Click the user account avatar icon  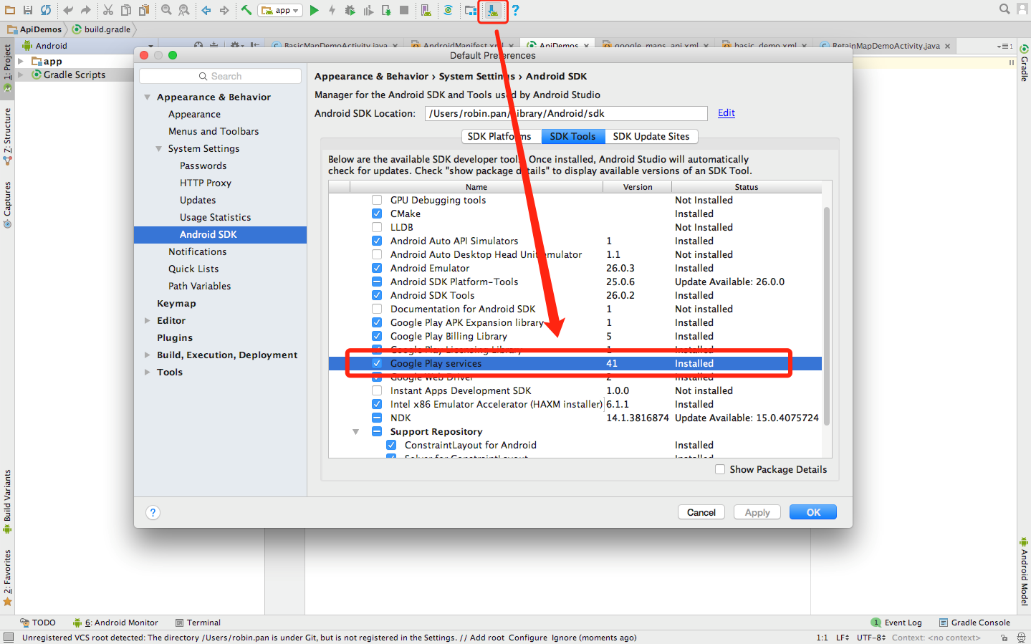[1023, 9]
